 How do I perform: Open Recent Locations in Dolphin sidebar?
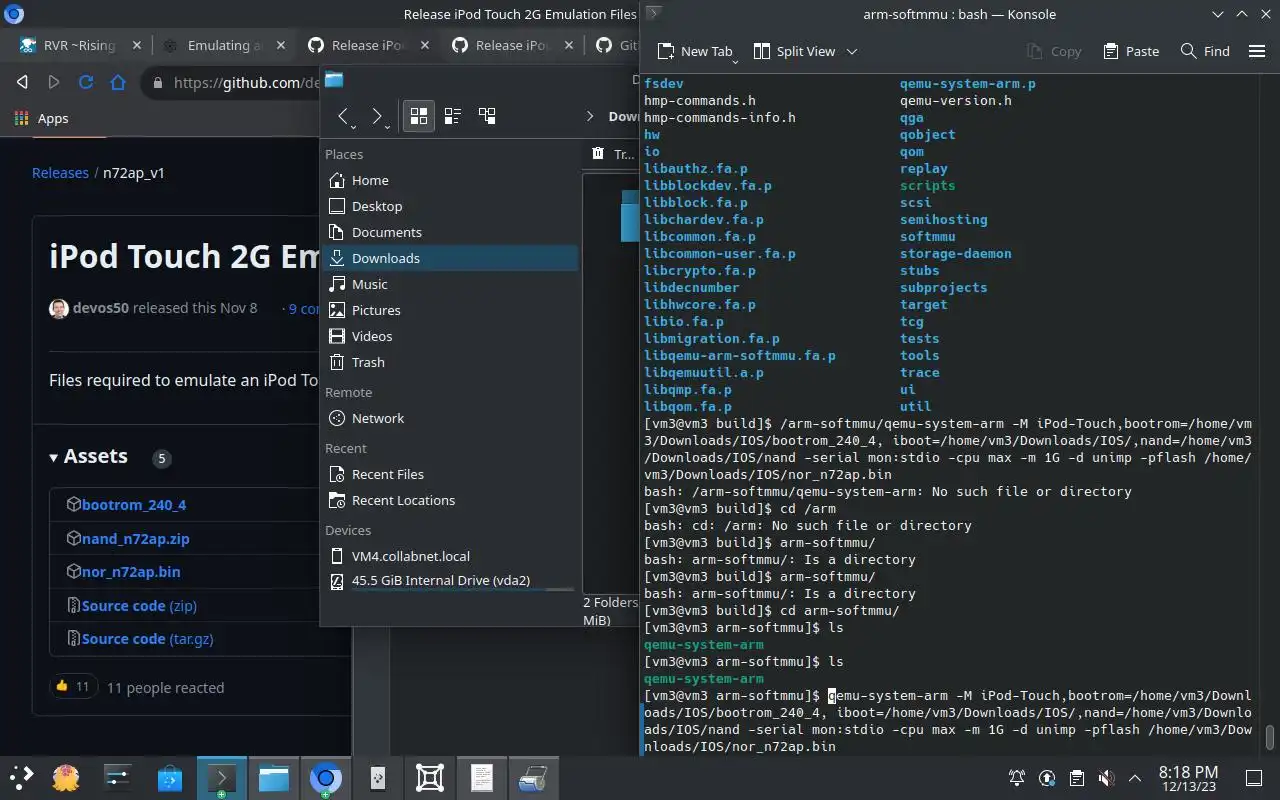coord(450,500)
